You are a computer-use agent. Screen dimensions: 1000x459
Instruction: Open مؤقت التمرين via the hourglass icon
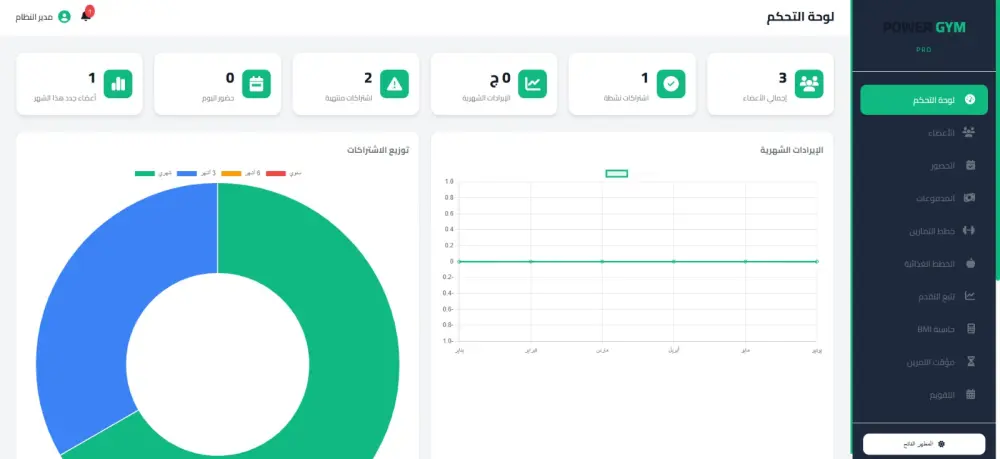coord(971,361)
